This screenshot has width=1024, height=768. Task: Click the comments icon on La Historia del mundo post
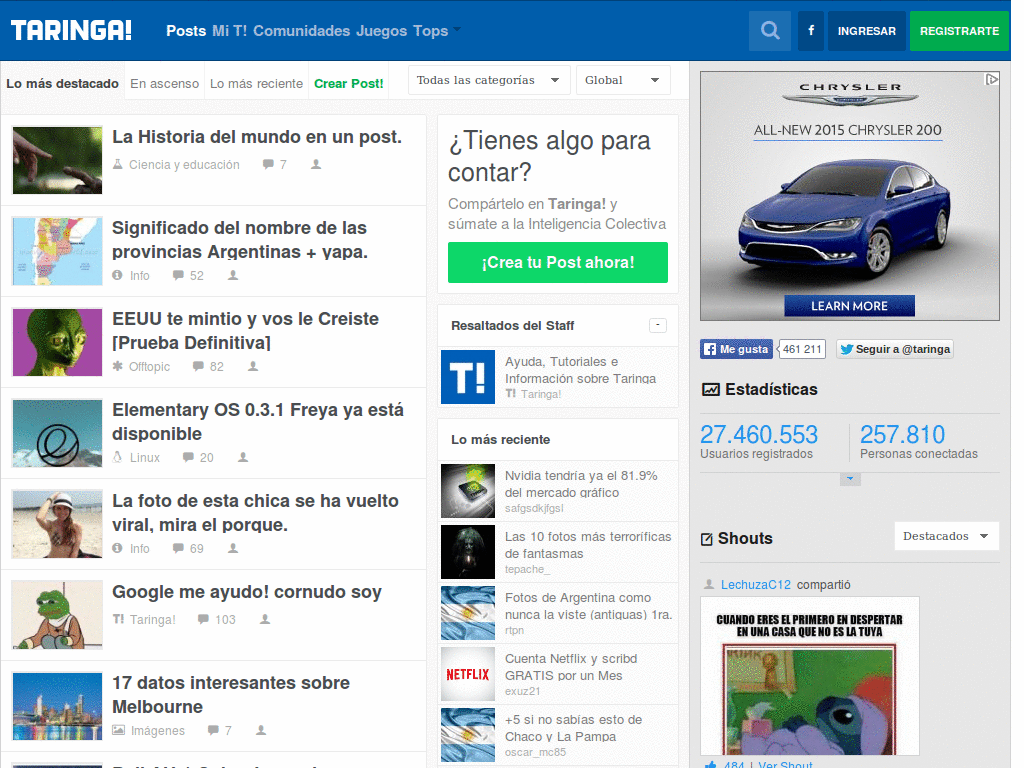pos(268,164)
